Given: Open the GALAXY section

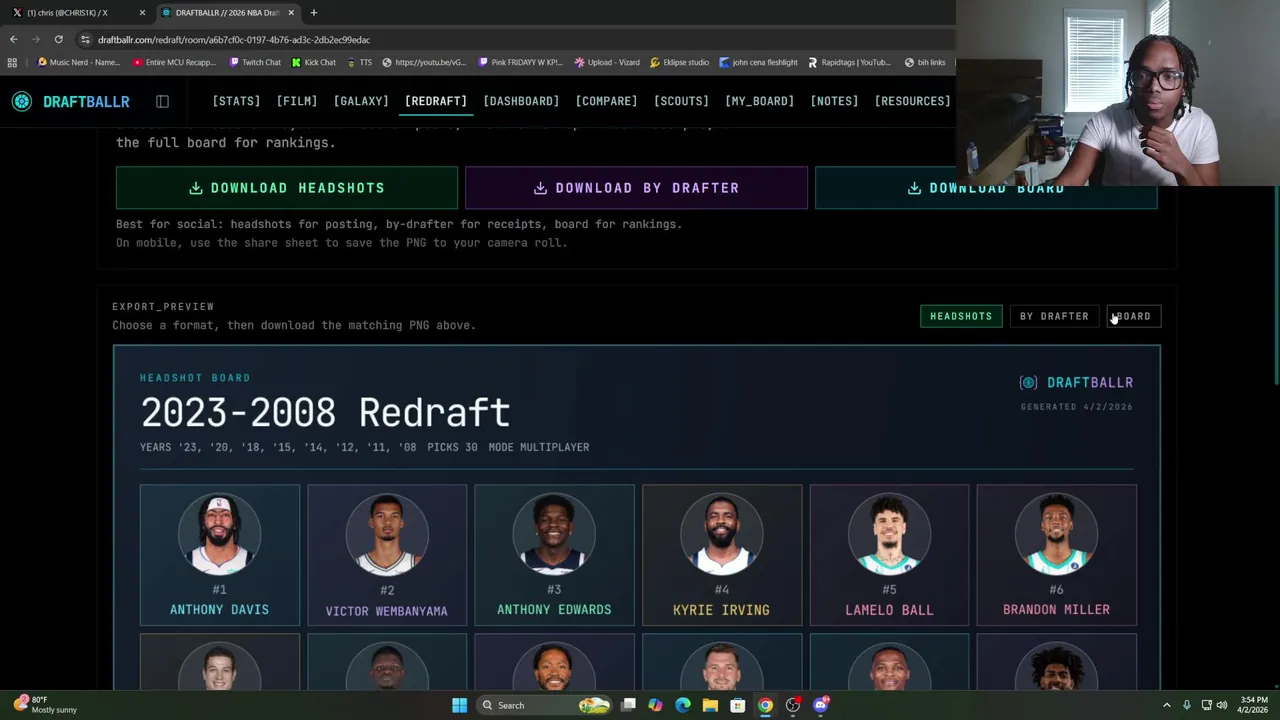Looking at the screenshot, I should 361,101.
